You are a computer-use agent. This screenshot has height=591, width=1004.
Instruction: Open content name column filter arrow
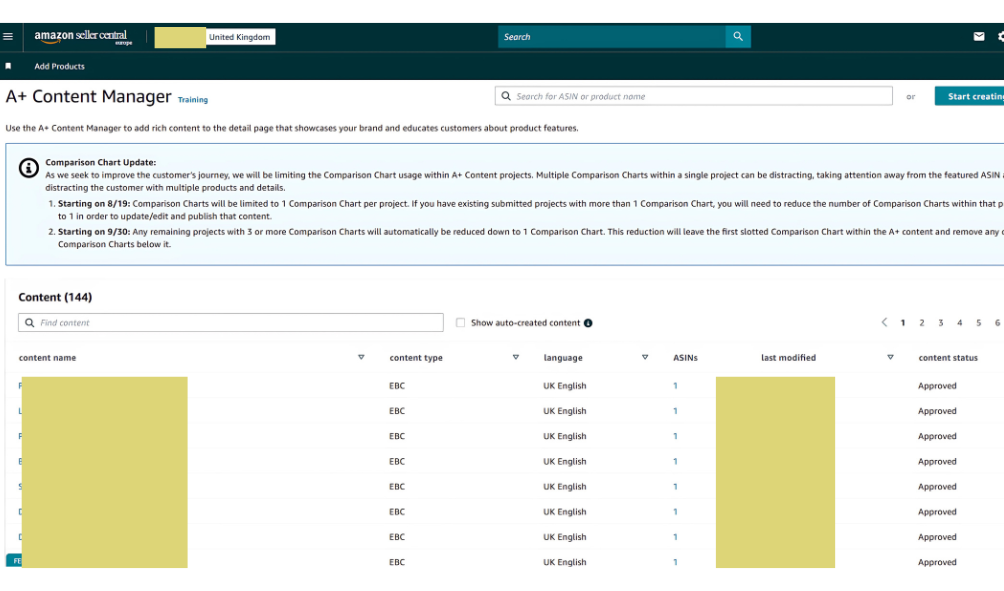(x=361, y=357)
